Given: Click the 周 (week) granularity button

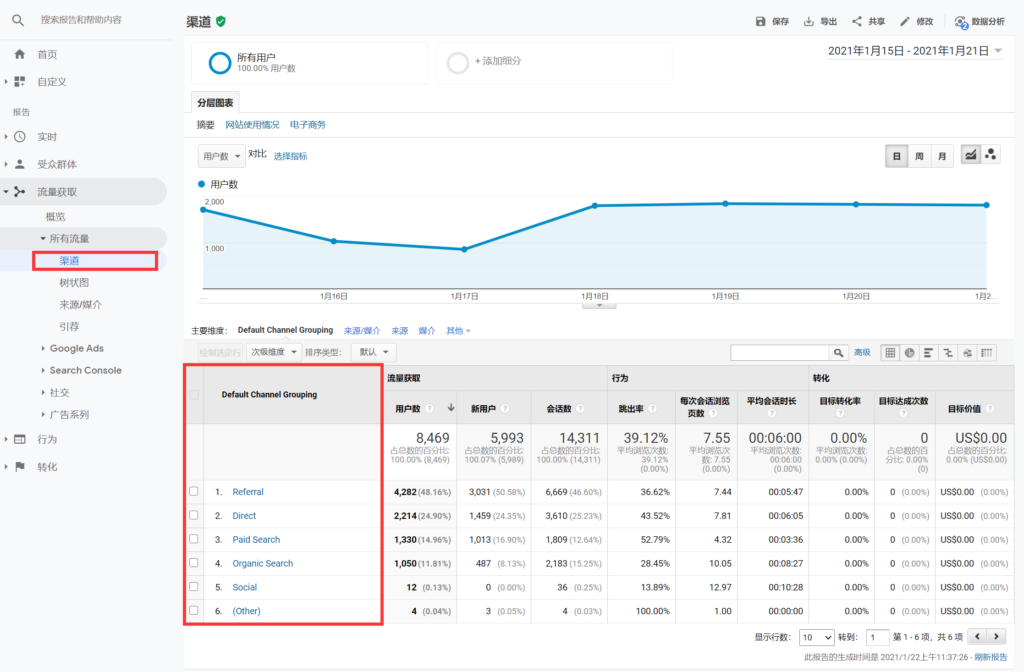Looking at the screenshot, I should point(919,156).
